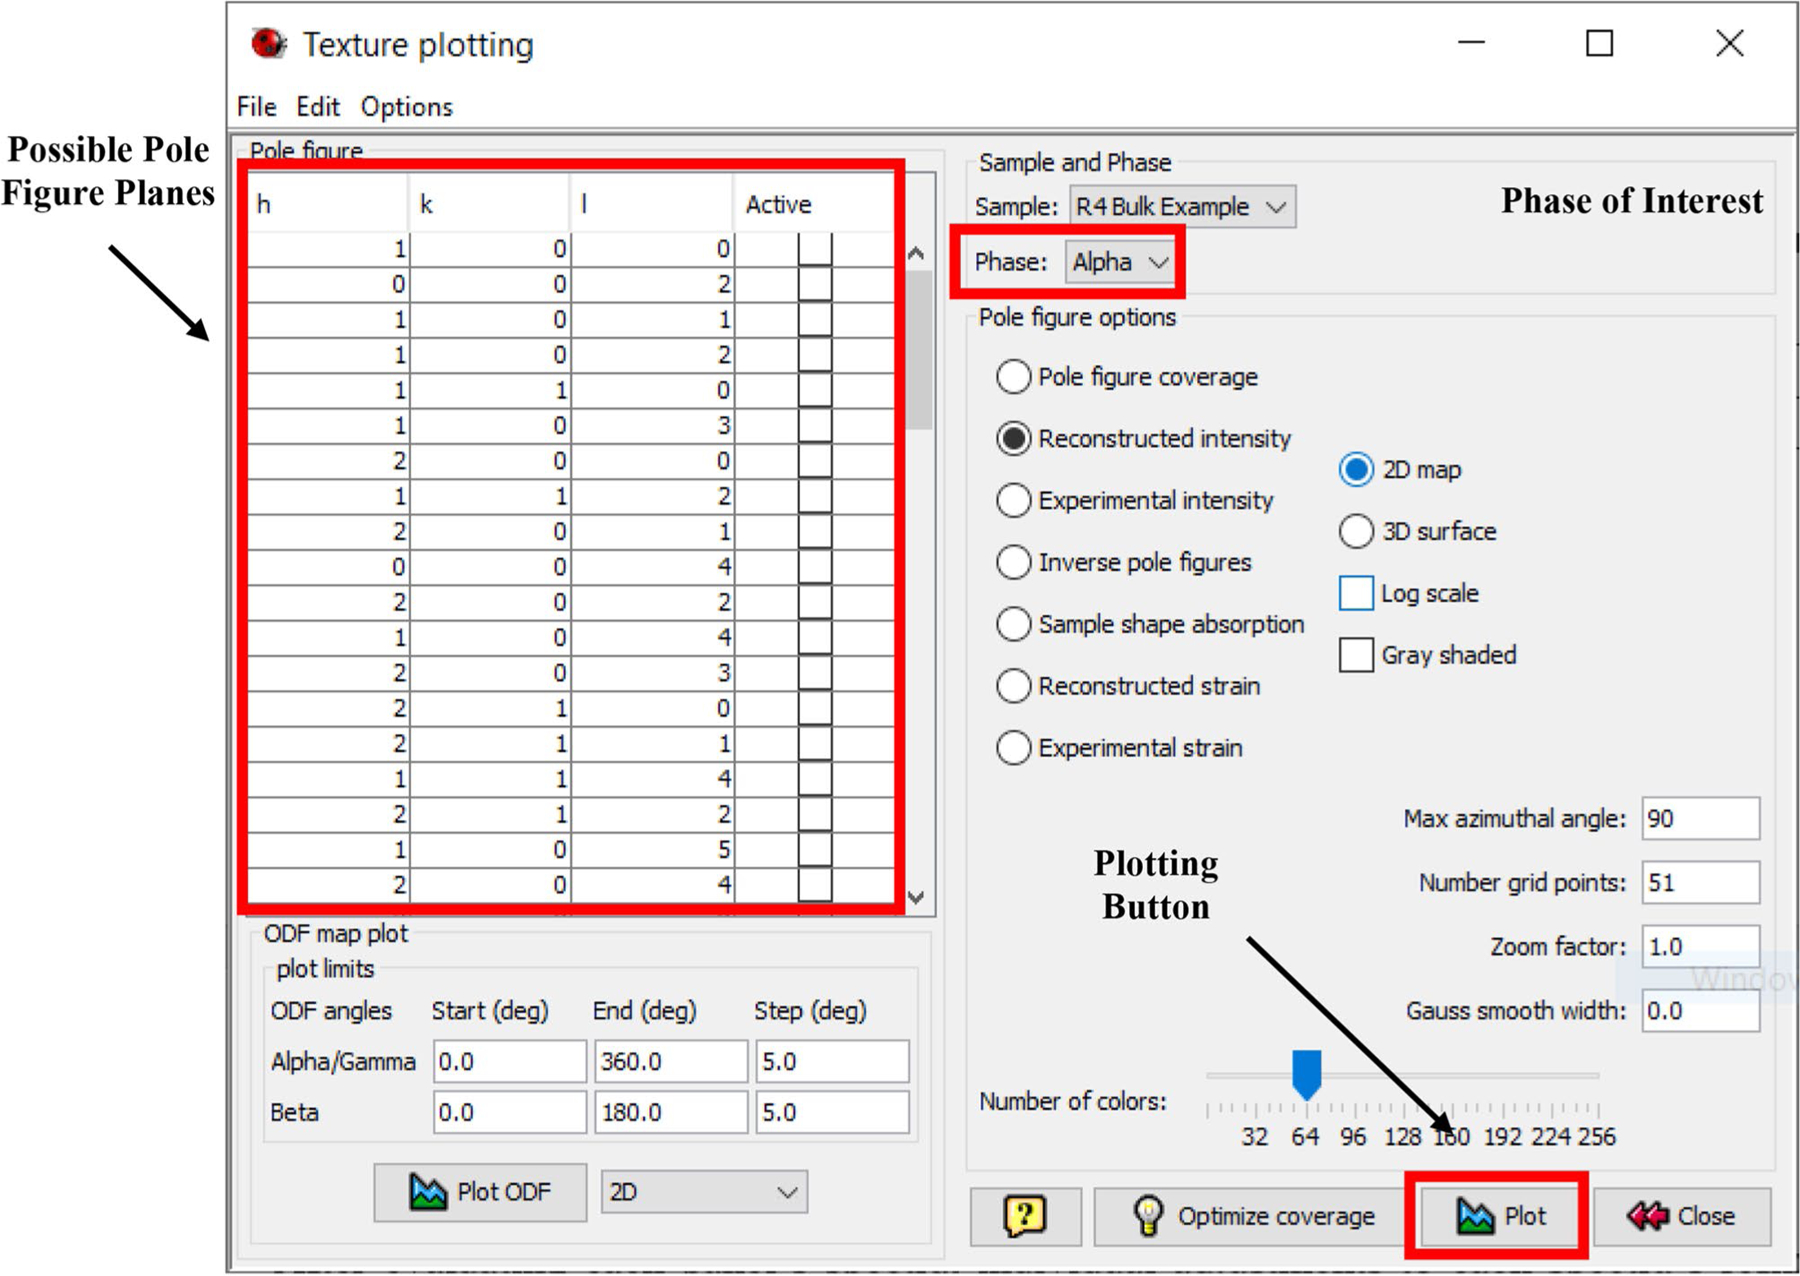
Task: Click the Number grid points field
Action: [x=1700, y=883]
